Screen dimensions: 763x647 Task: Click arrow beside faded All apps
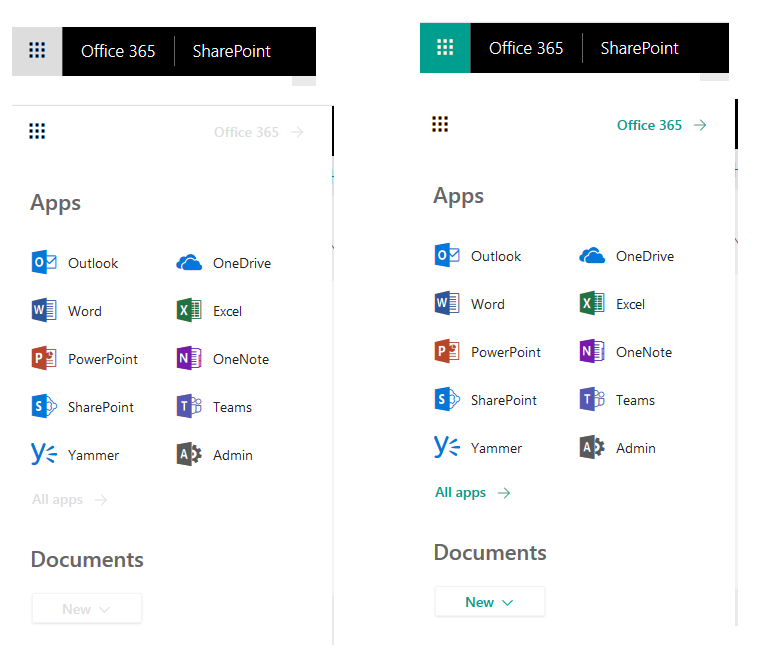tap(101, 500)
